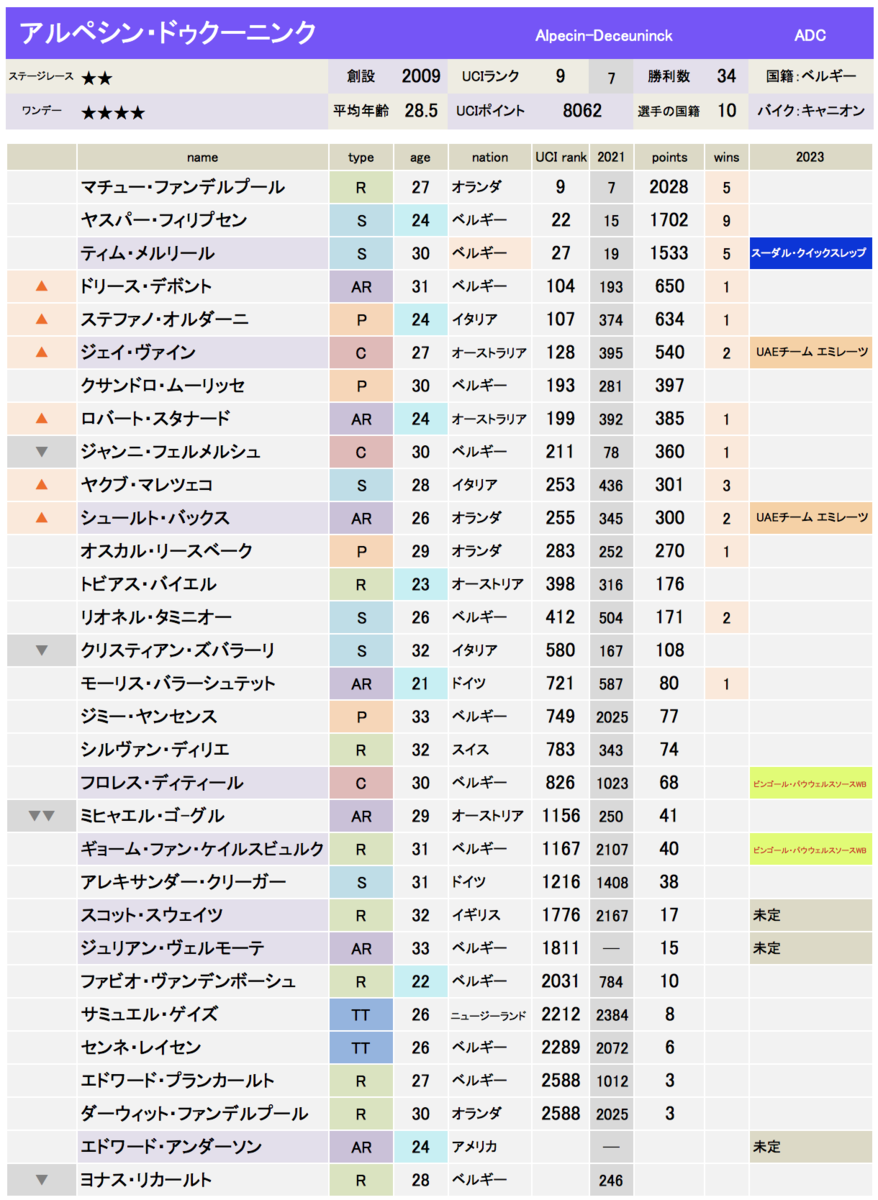Screen dimensions: 878x1200
Task: Click the four-star ワンデー rating
Action: point(113,113)
